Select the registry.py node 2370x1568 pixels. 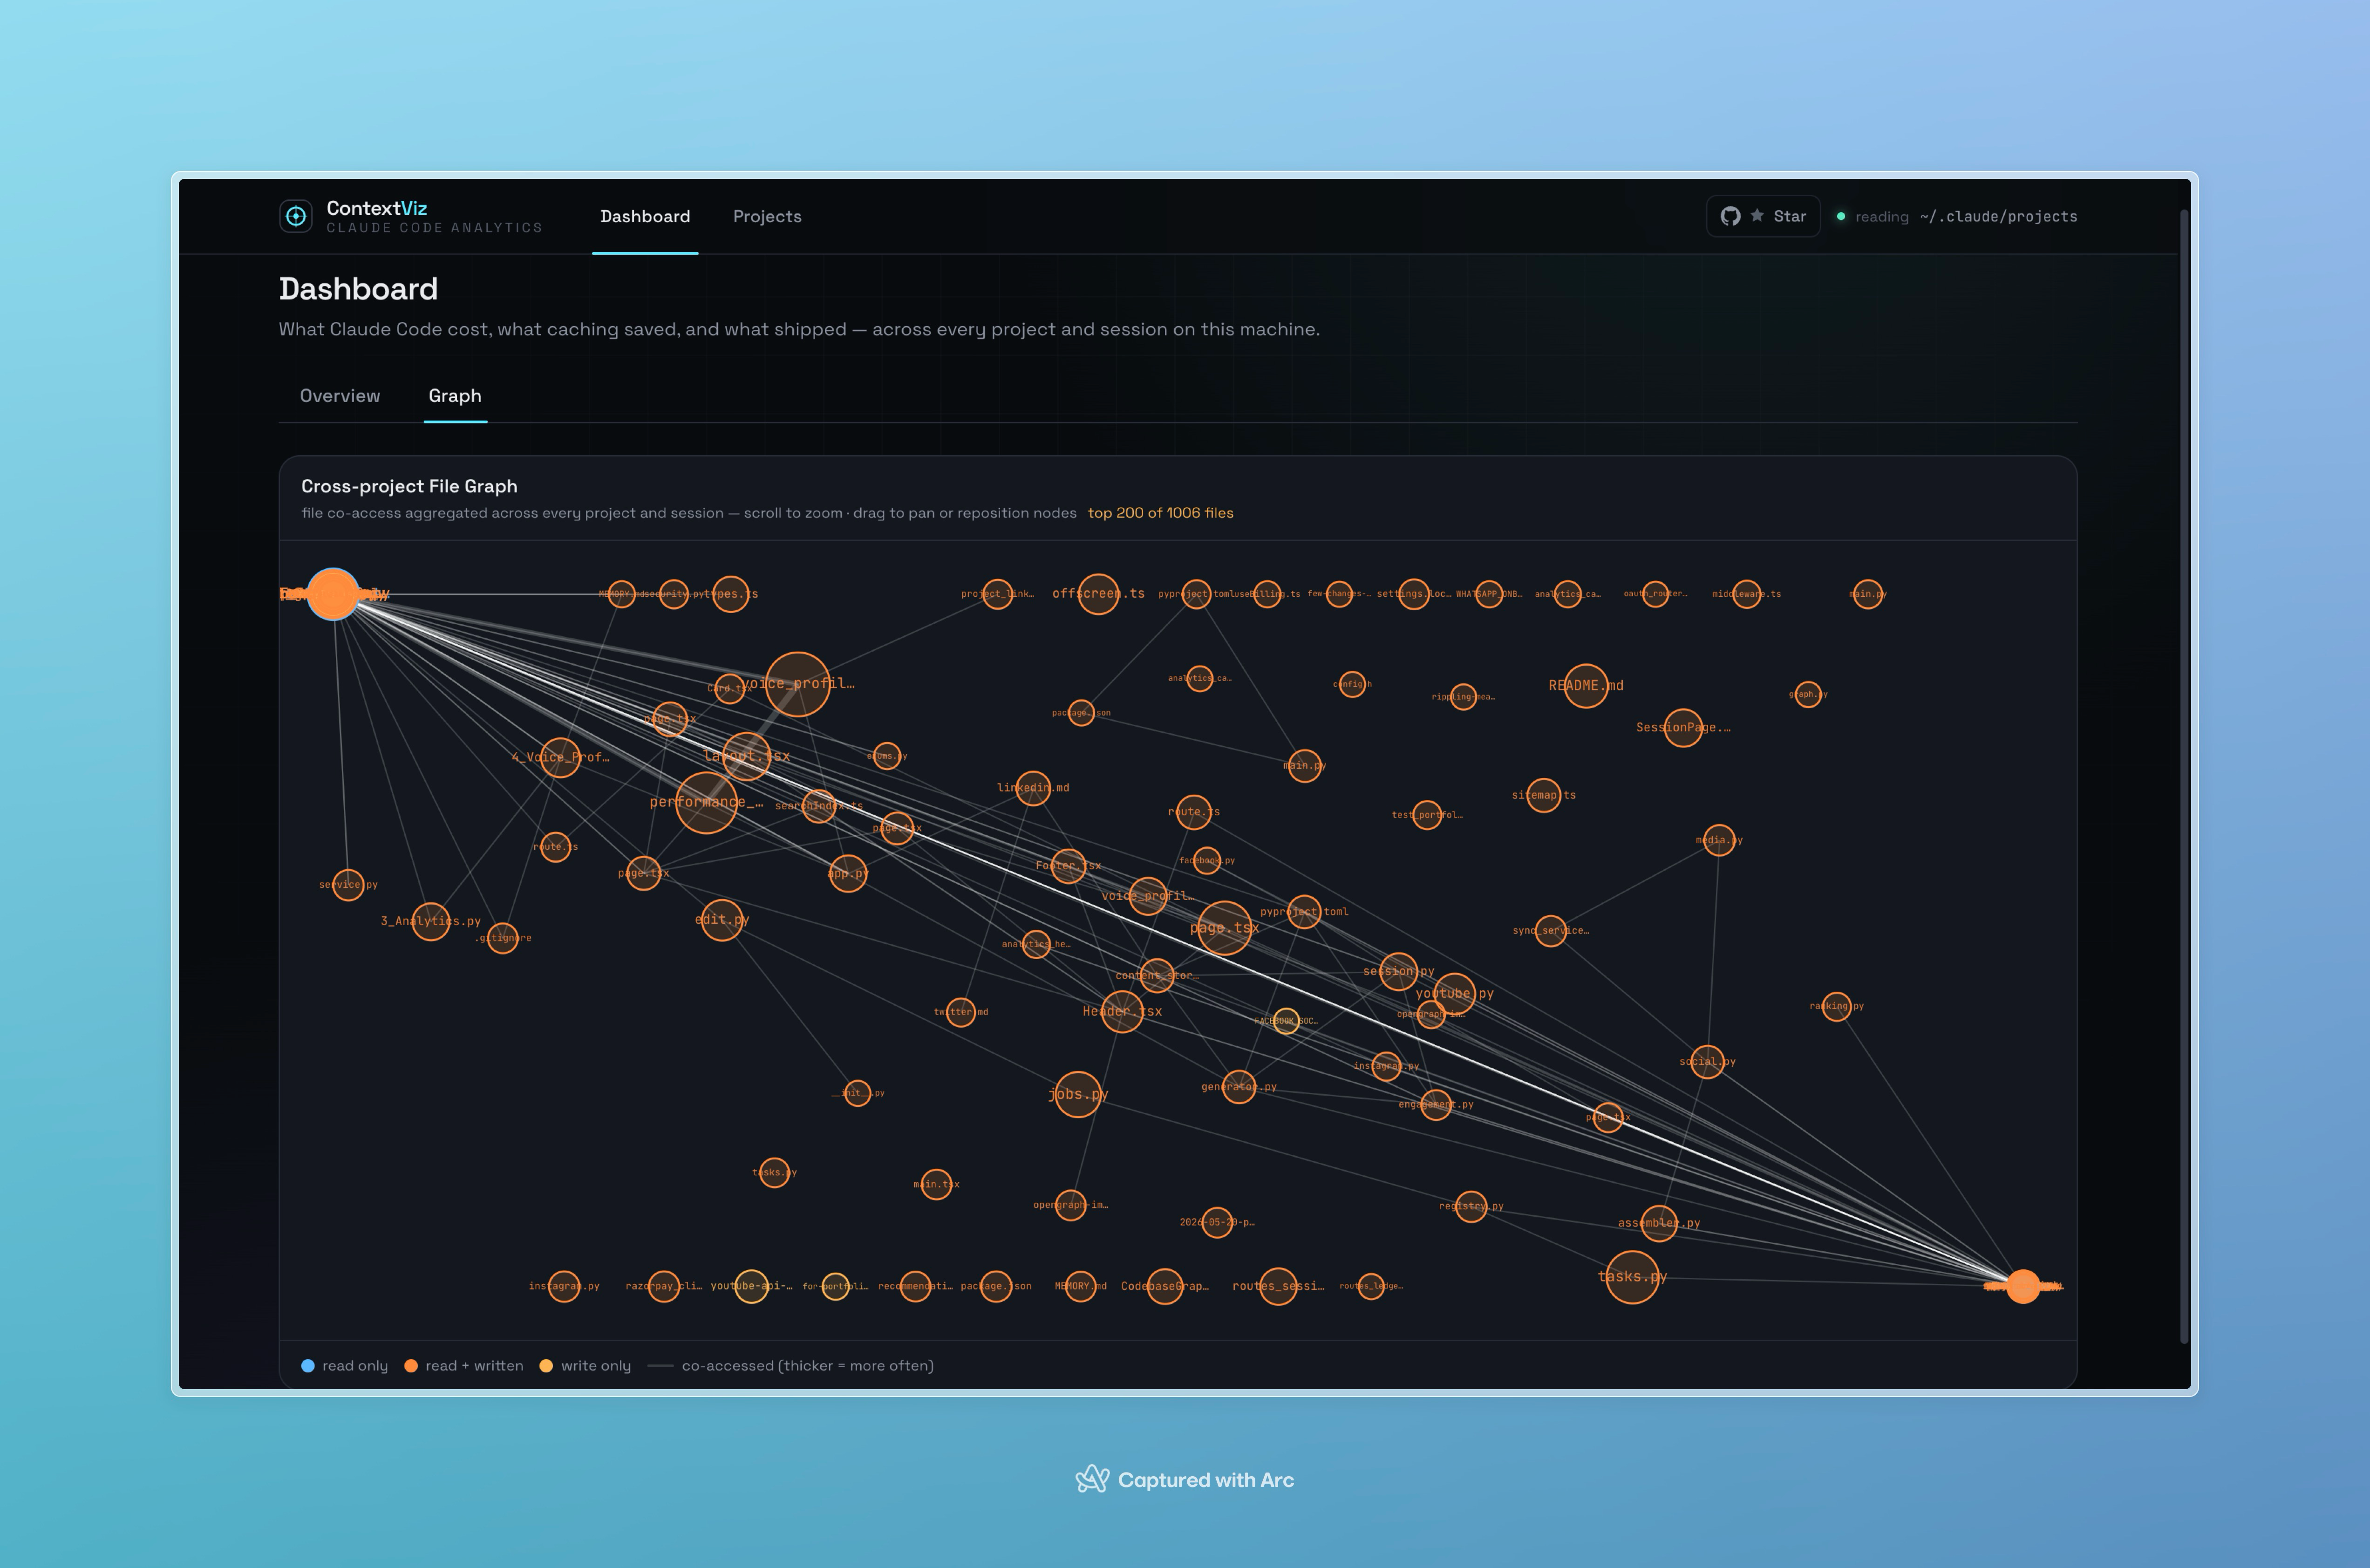(1470, 1206)
